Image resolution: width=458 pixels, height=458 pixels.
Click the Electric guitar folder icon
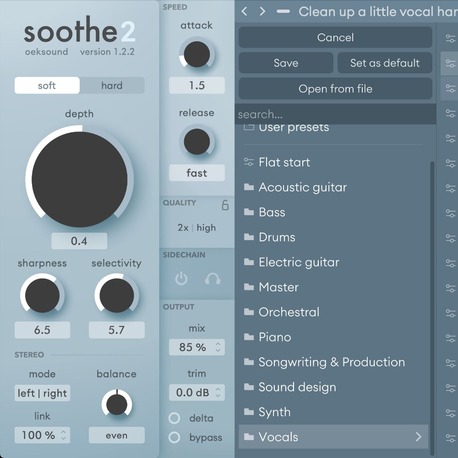pos(249,262)
